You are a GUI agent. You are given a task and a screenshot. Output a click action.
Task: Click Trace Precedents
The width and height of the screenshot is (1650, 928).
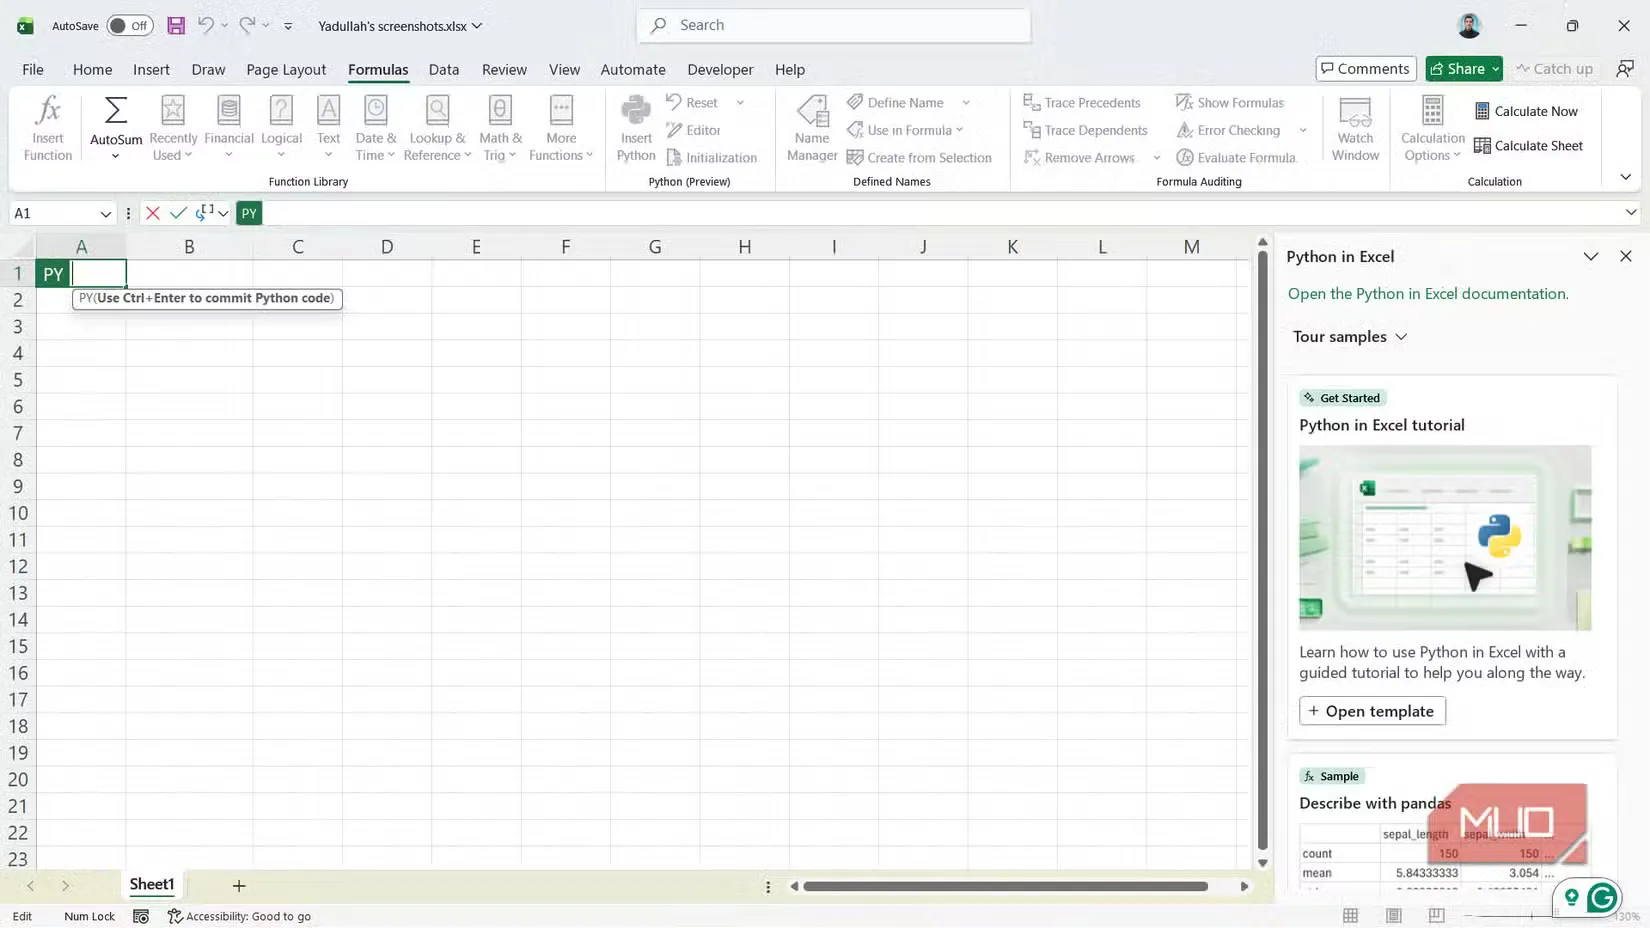coord(1083,102)
